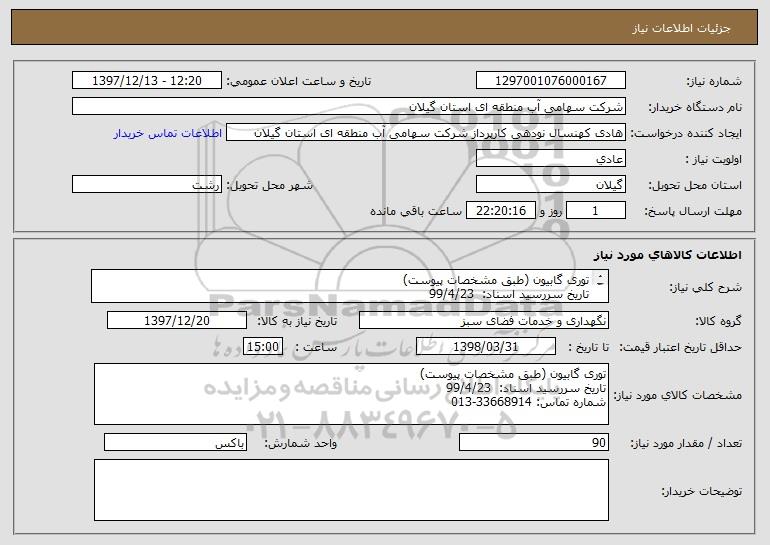Image resolution: width=770 pixels, height=545 pixels.
Task: Click the empty توضیحات خریدار text area
Action: (x=351, y=490)
